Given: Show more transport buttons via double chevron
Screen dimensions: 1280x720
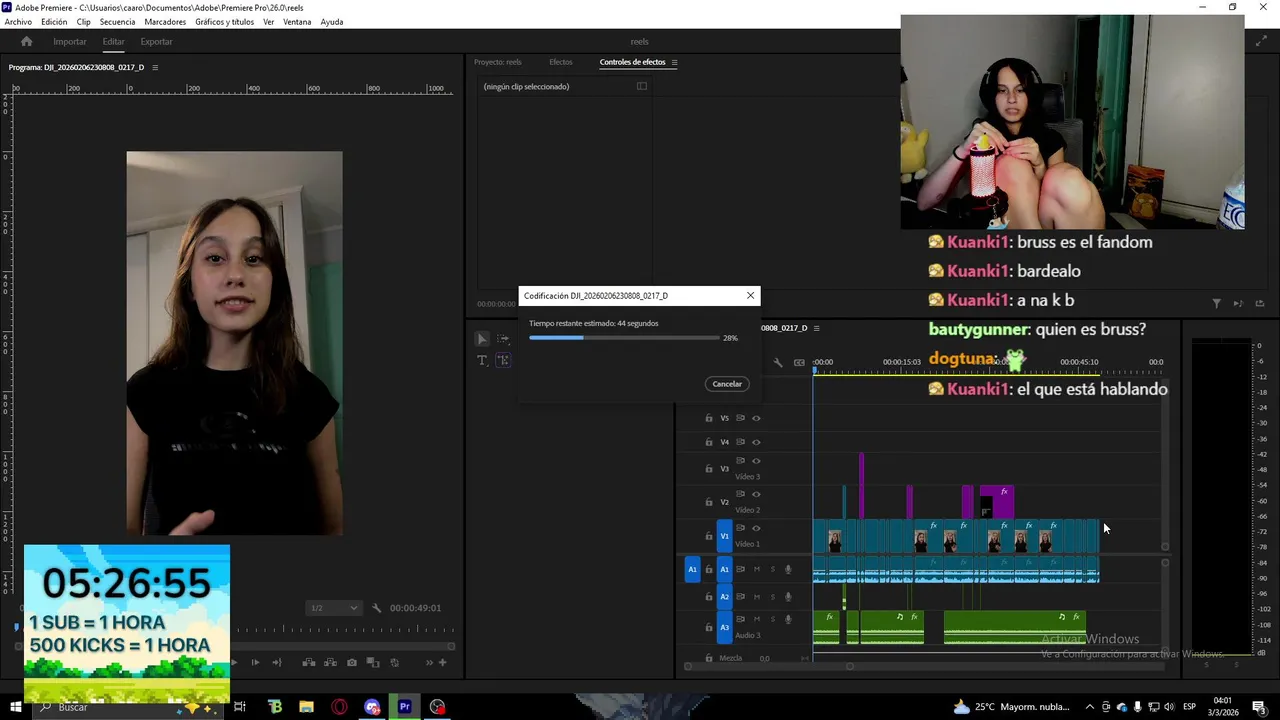Looking at the screenshot, I should pos(430,662).
